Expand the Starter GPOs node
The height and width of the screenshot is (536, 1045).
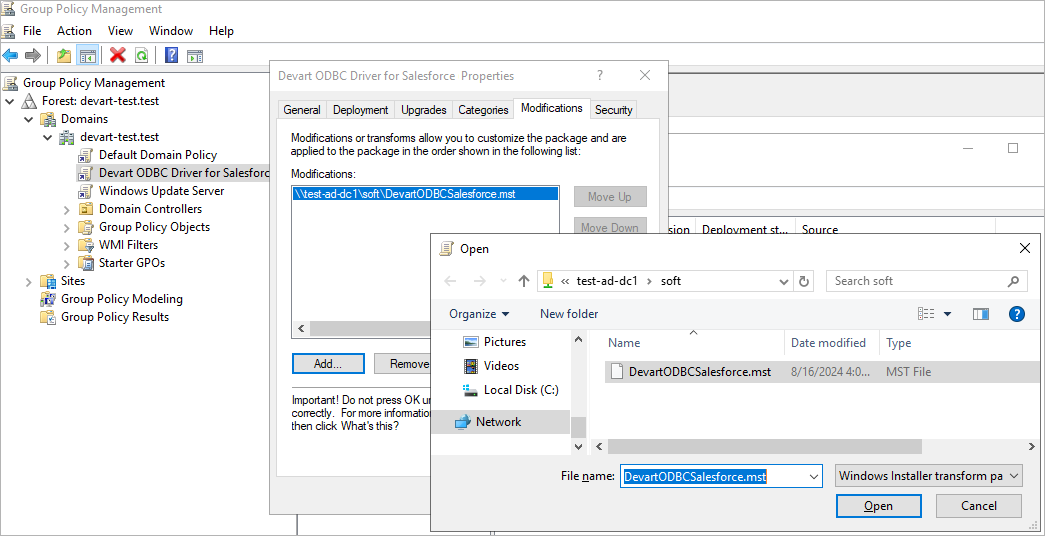[x=67, y=263]
